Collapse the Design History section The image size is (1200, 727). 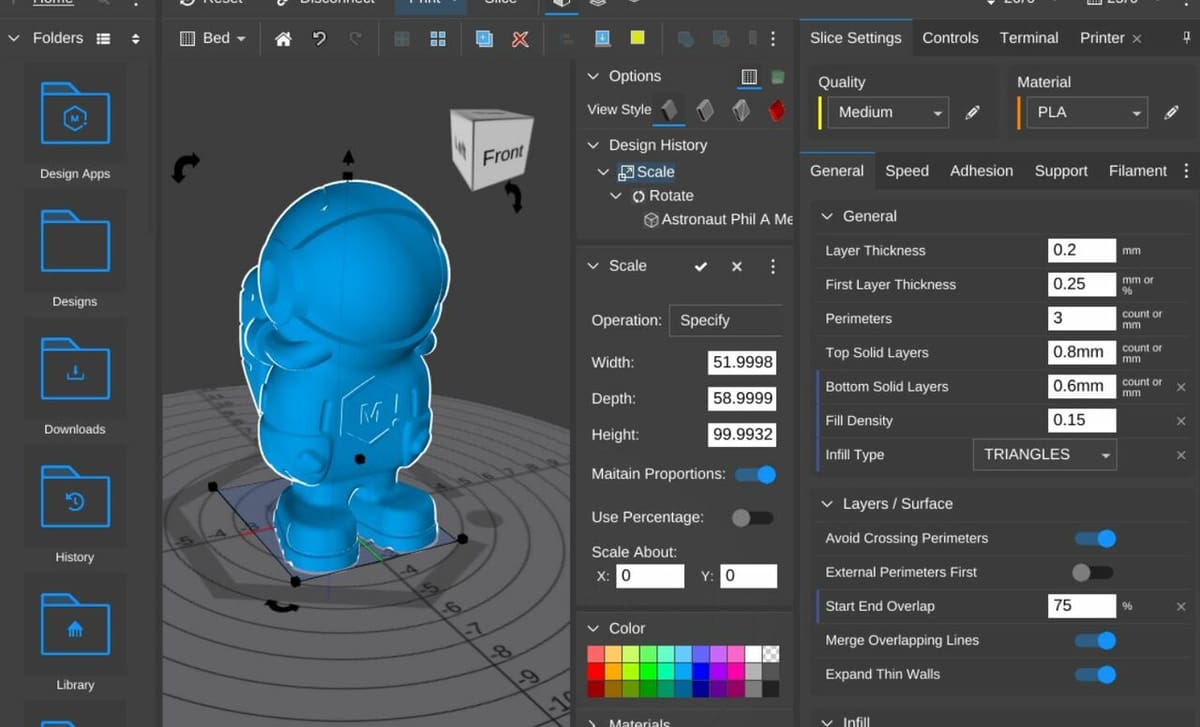pyautogui.click(x=593, y=145)
